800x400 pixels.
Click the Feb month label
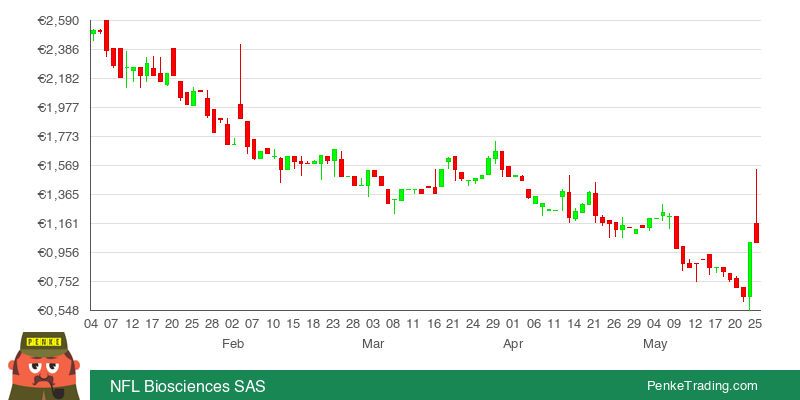[233, 344]
